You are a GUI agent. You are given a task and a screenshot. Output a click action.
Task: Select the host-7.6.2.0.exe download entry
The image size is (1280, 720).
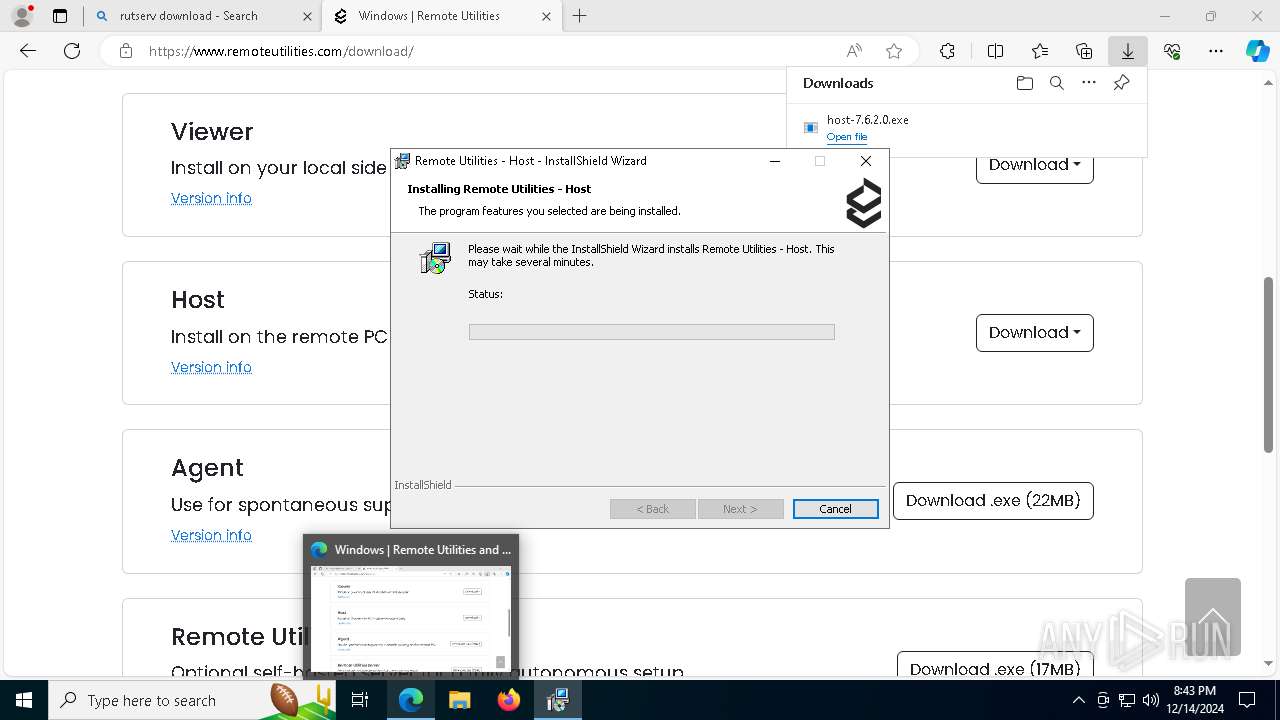click(967, 128)
